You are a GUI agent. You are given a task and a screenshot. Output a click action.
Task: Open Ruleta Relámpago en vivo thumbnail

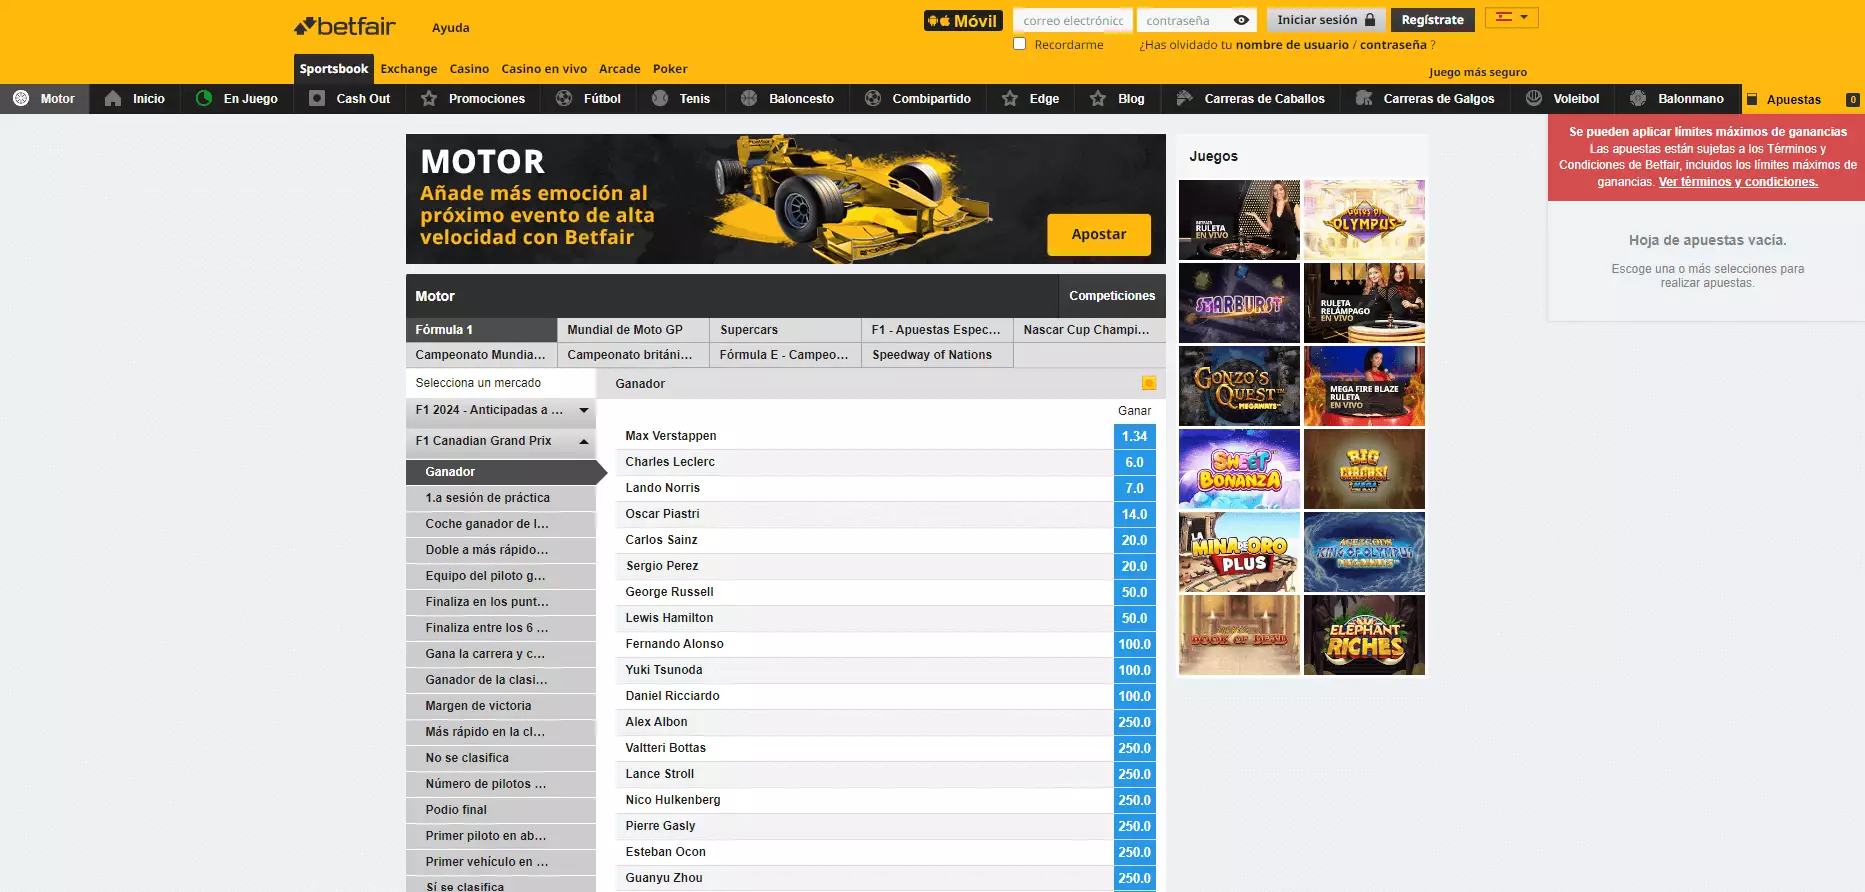pyautogui.click(x=1364, y=303)
